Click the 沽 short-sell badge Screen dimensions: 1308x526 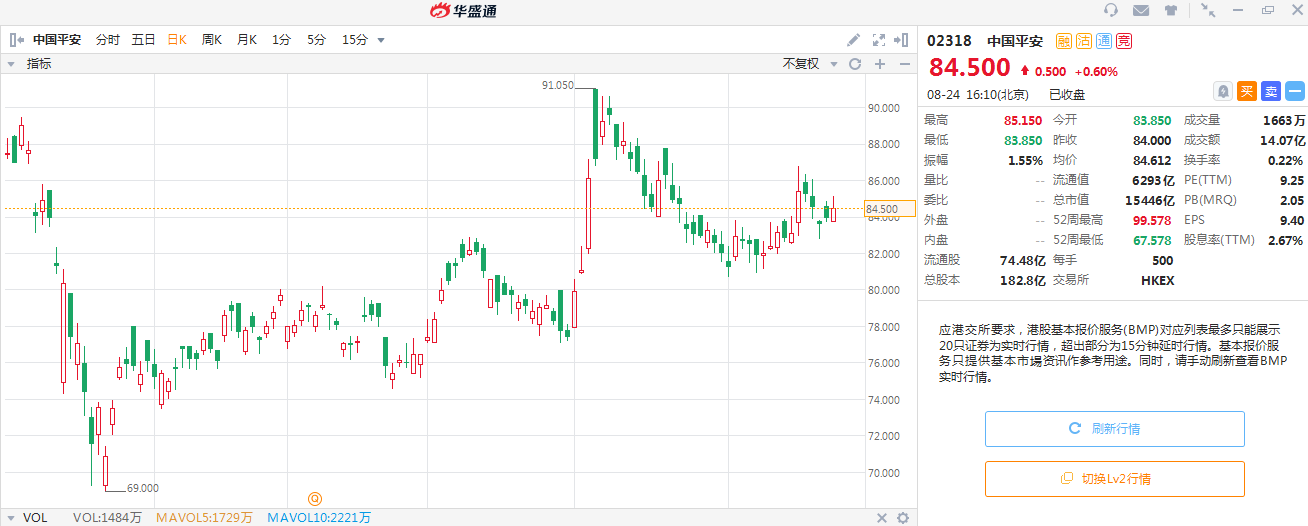tap(1083, 41)
